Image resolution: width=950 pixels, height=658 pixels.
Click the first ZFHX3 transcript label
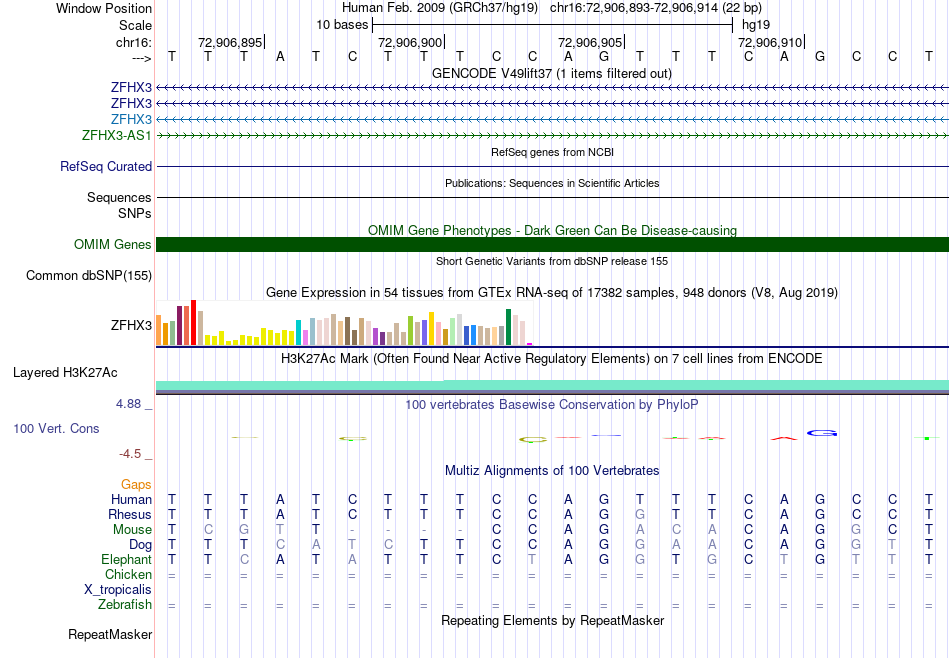coord(131,87)
